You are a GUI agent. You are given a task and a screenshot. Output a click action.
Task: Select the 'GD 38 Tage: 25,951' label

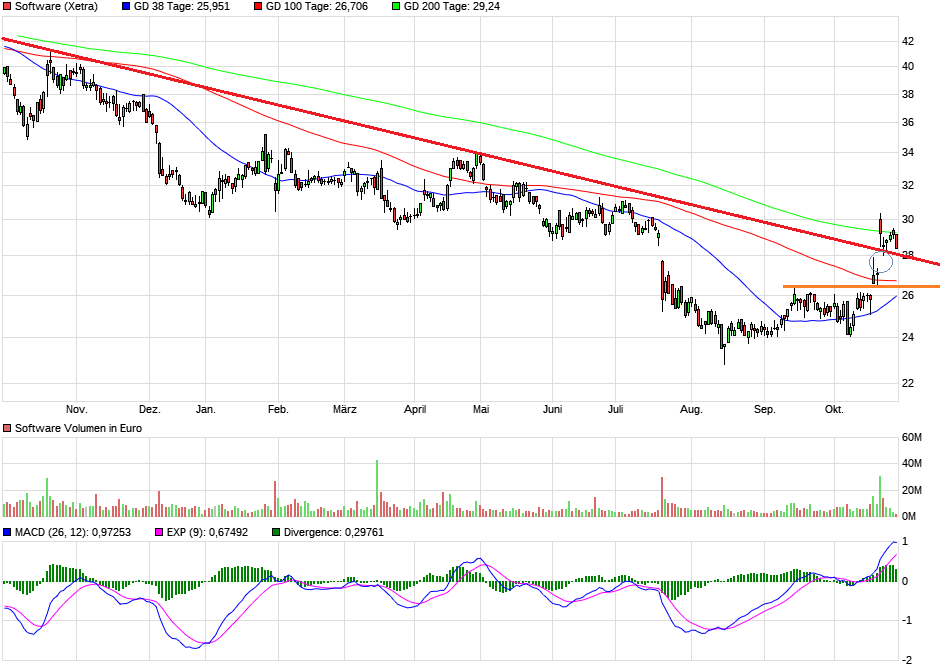[x=182, y=7]
